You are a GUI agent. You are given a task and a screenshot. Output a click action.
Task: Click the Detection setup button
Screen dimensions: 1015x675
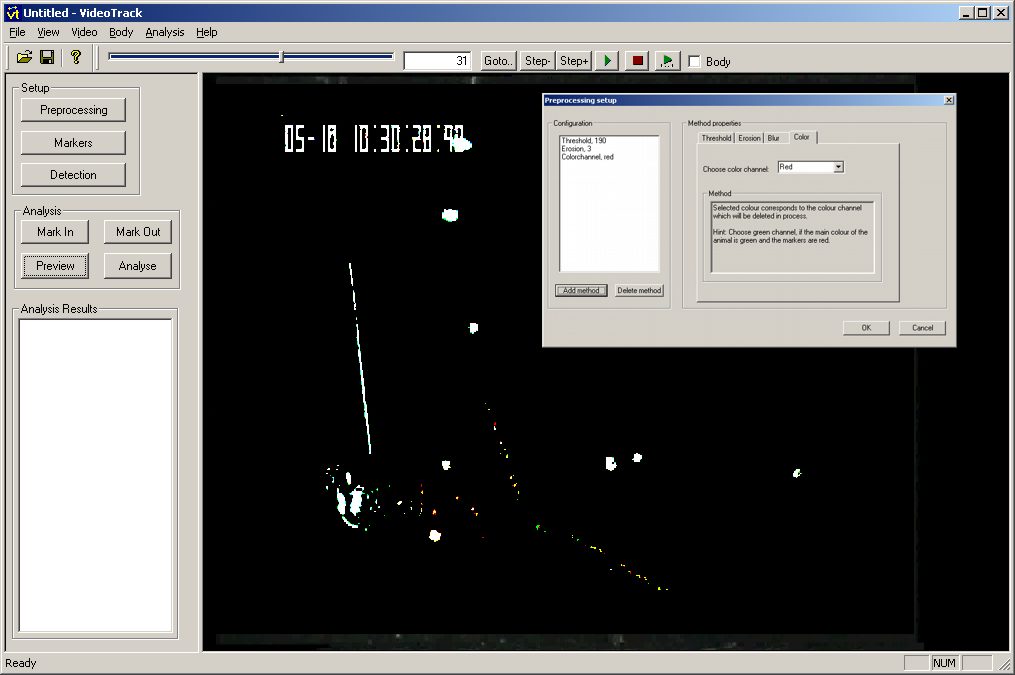coord(73,175)
